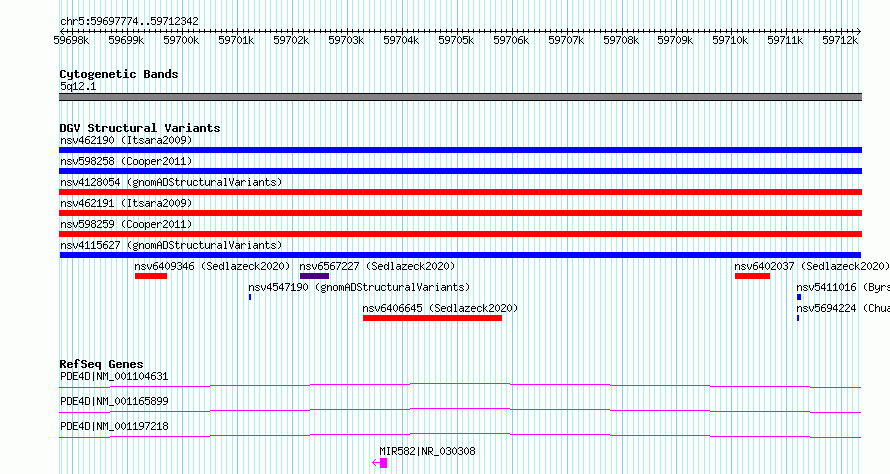Click the 59710k ruler tick label
This screenshot has width=890, height=474.
click(731, 40)
